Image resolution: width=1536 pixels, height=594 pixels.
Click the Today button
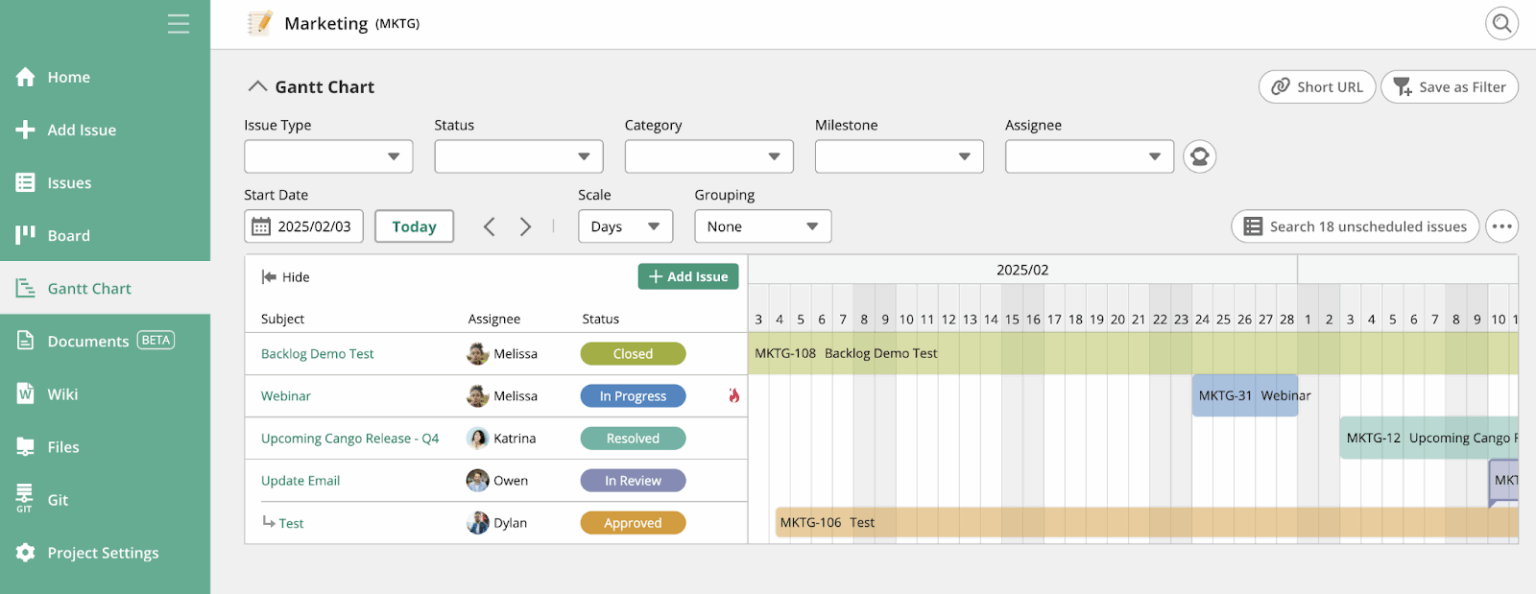pyautogui.click(x=414, y=226)
